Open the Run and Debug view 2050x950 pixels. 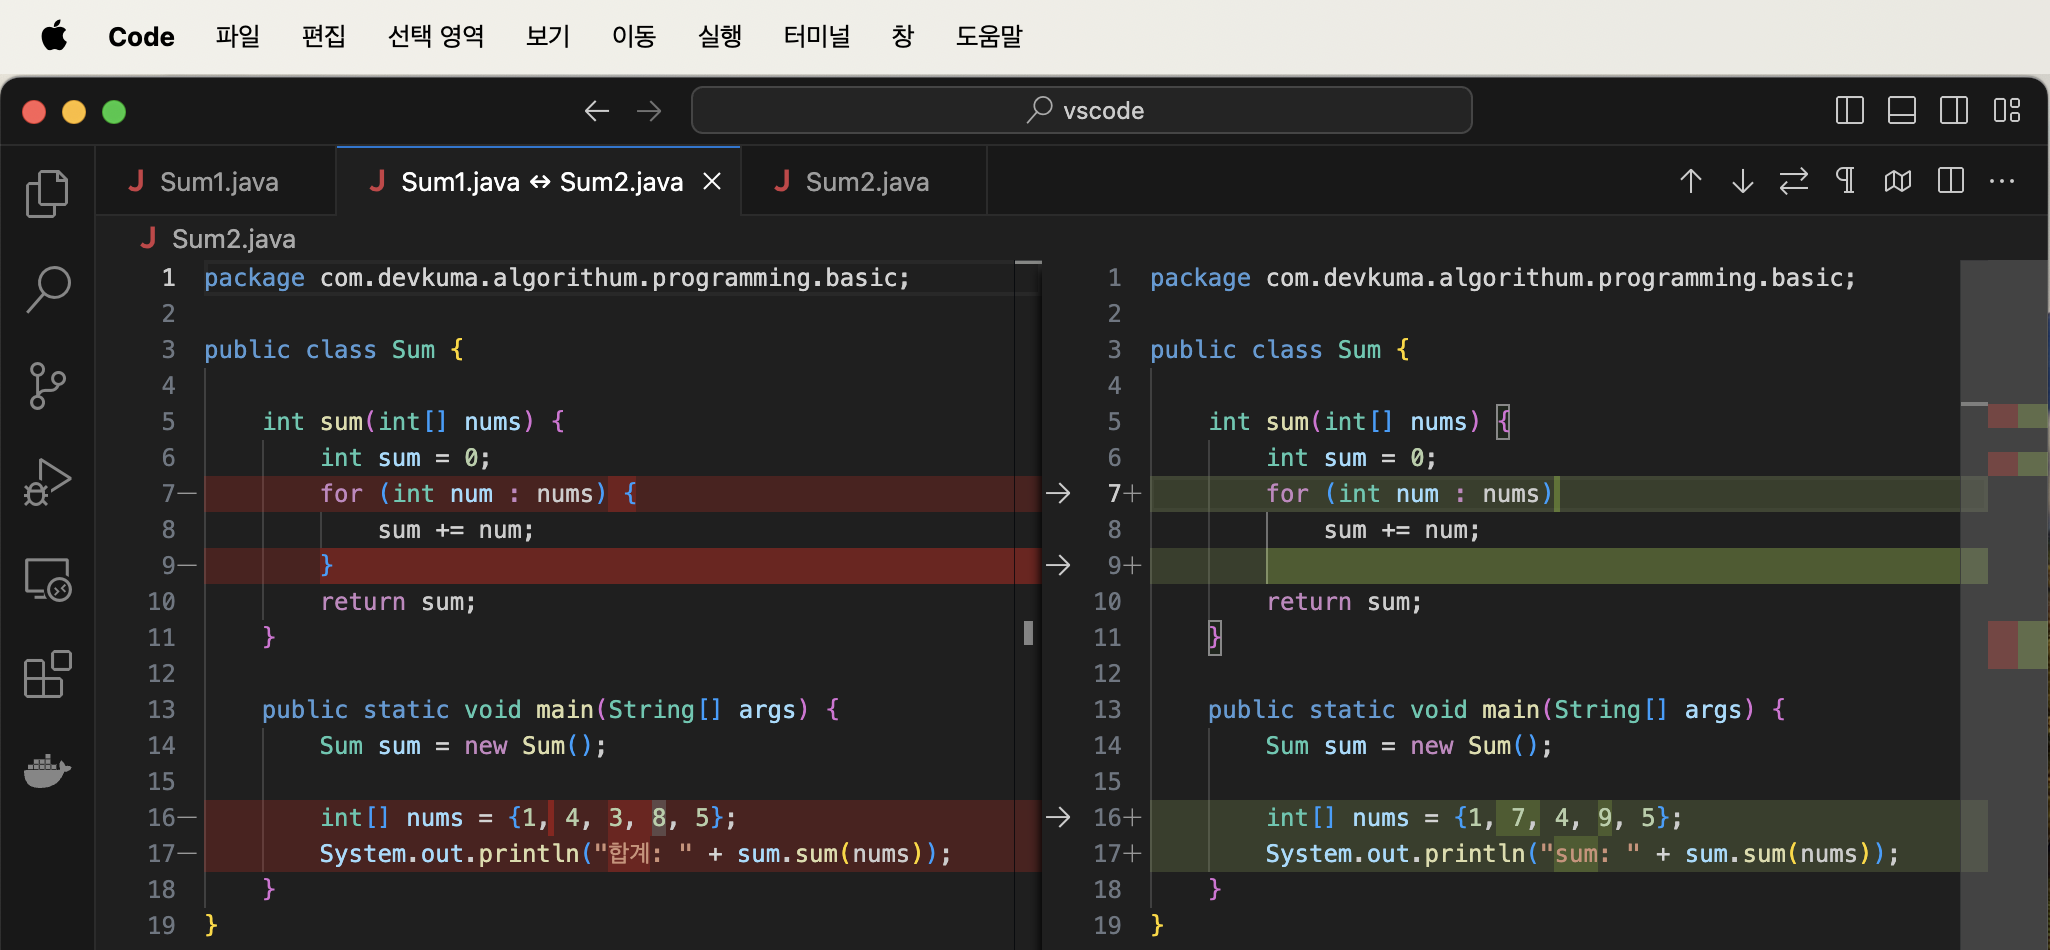coord(47,482)
